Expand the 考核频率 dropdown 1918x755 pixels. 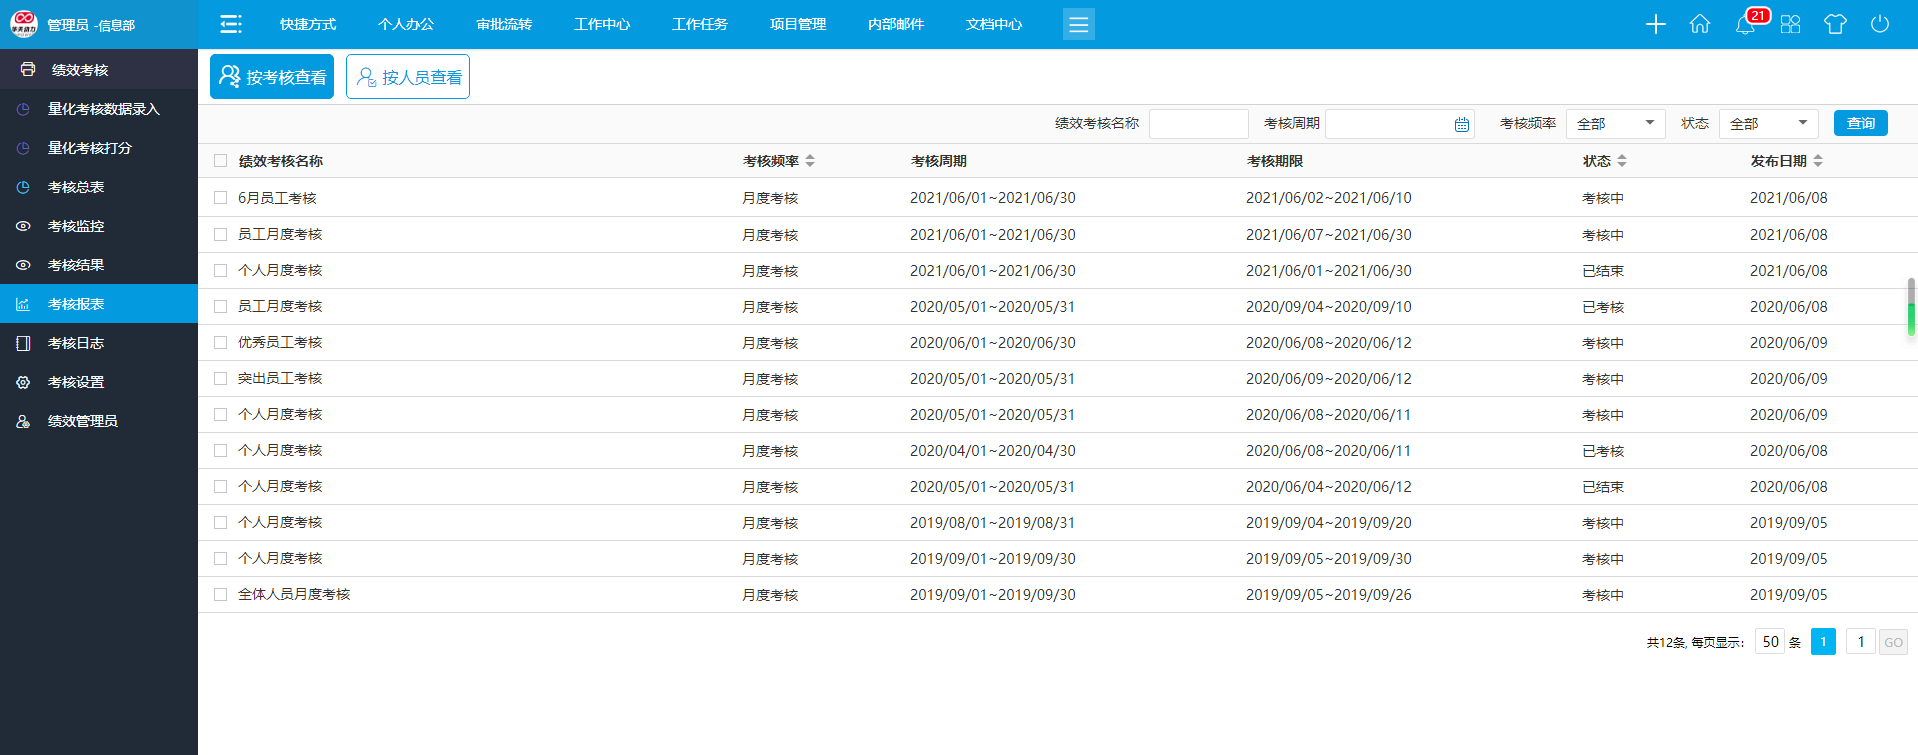[x=1615, y=123]
